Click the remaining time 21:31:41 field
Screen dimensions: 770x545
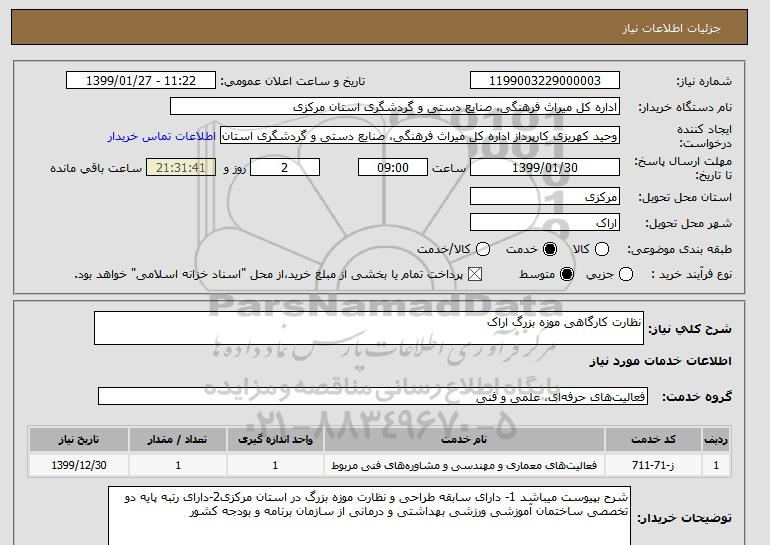tap(181, 167)
